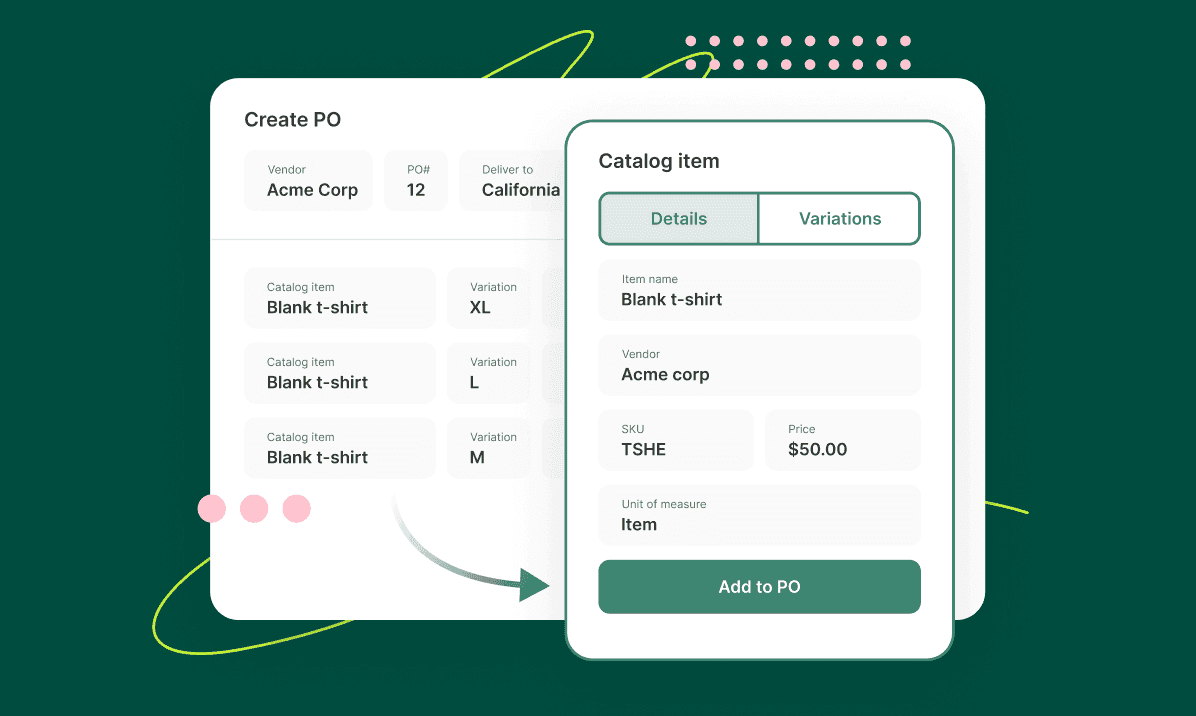
Task: Click the Item name field showing Blank t-shirt
Action: pos(759,290)
